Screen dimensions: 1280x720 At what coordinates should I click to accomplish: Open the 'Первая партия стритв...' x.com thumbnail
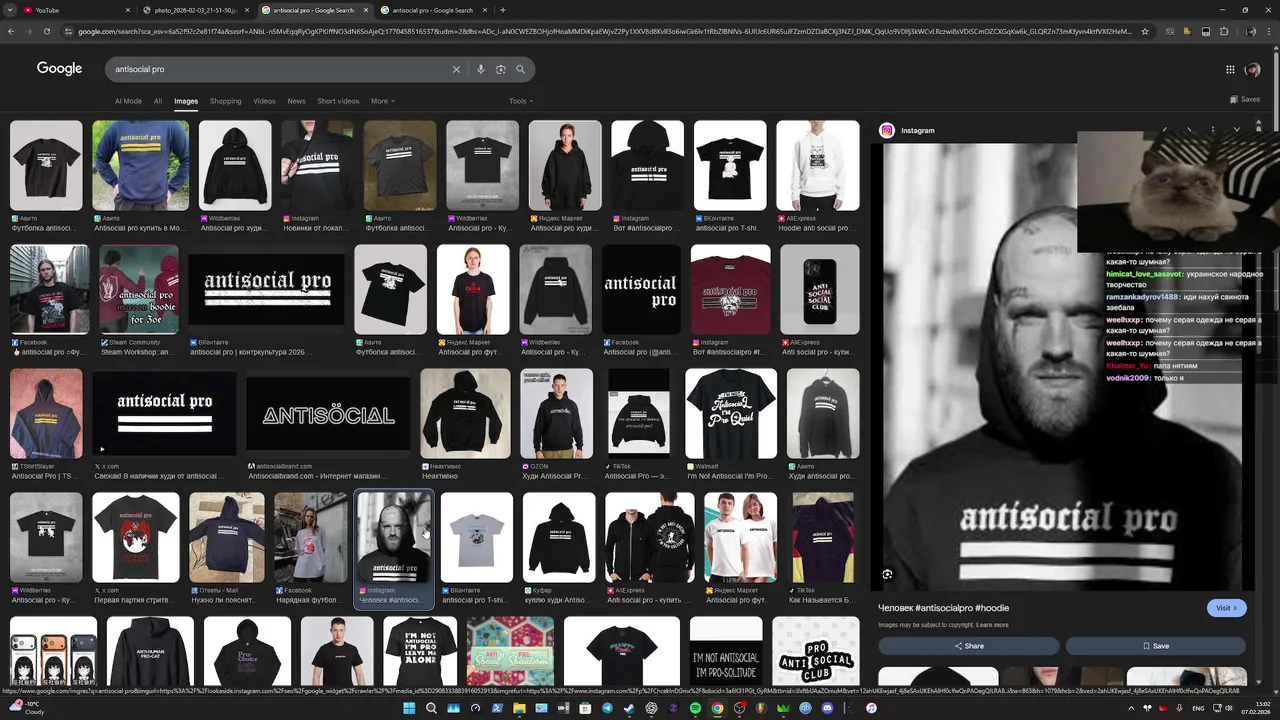[x=136, y=538]
